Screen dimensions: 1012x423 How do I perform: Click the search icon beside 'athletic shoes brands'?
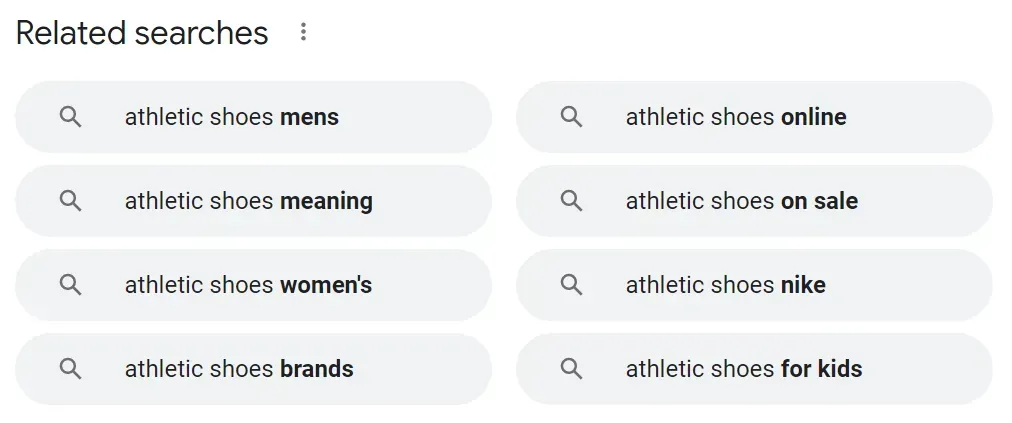(70, 369)
